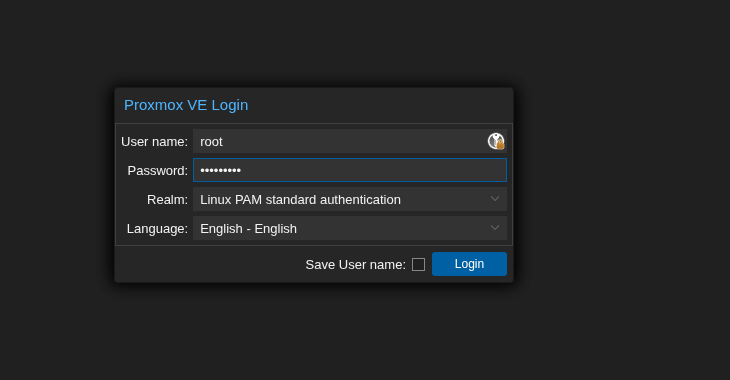
Task: Click the "Language:" label text
Action: 157,229
